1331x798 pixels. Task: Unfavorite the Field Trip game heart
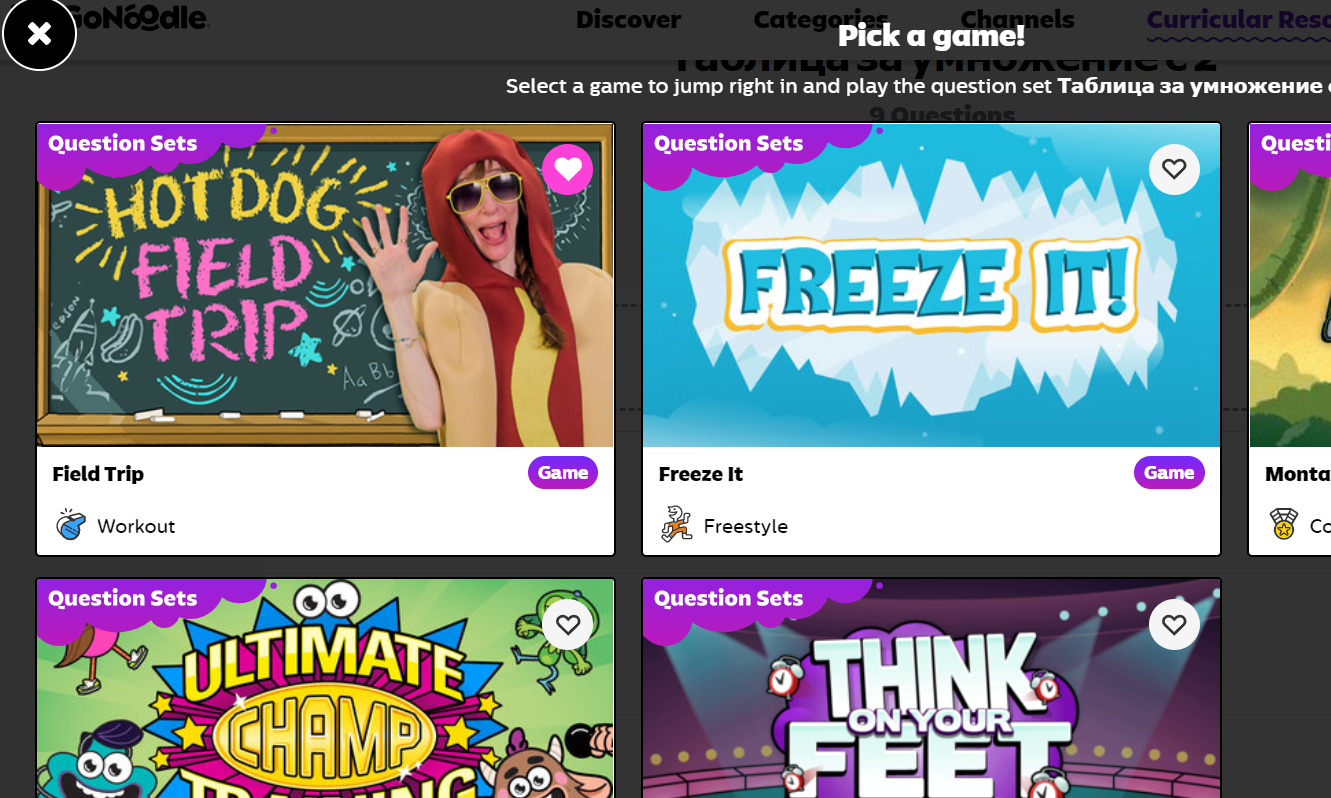tap(568, 170)
